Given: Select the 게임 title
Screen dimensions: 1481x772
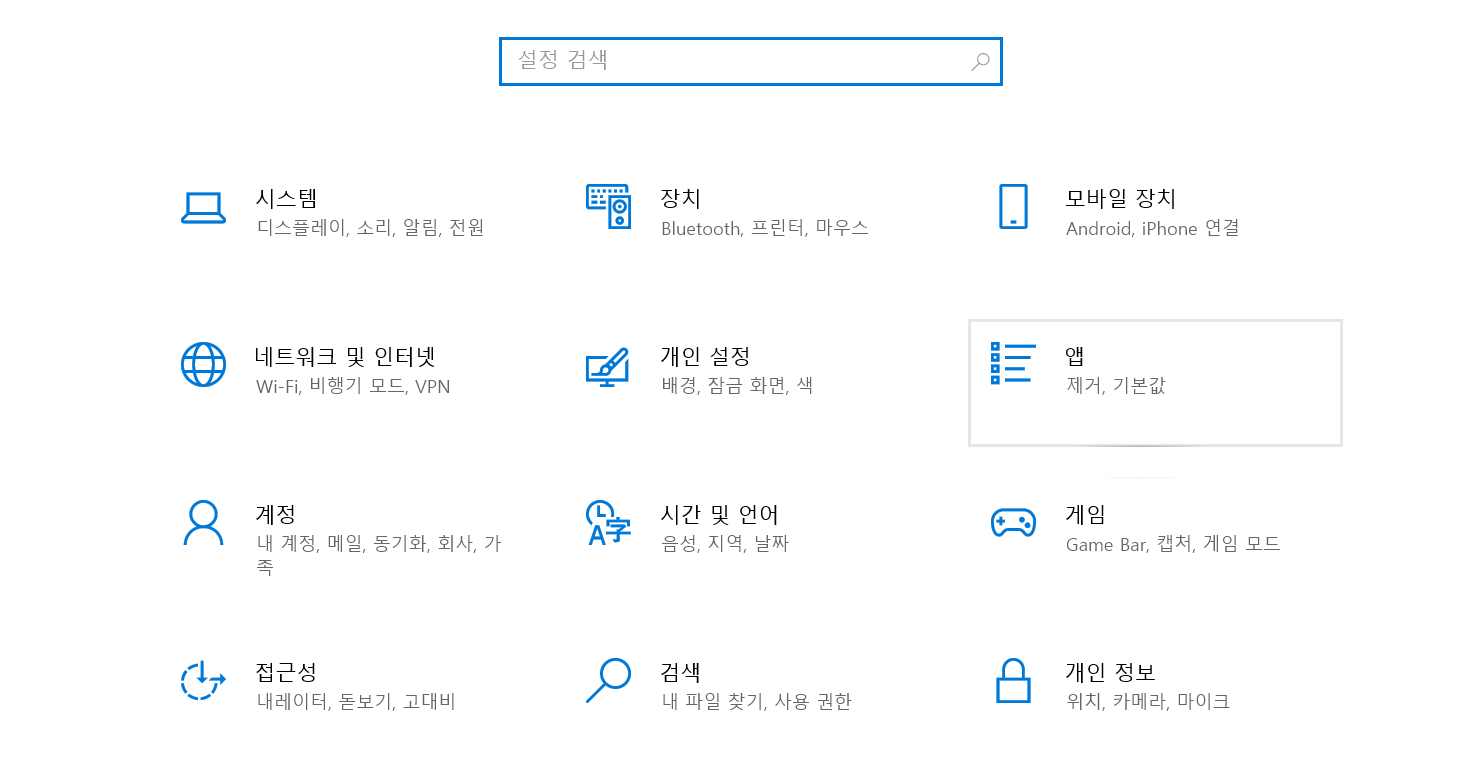Looking at the screenshot, I should coord(1086,514).
